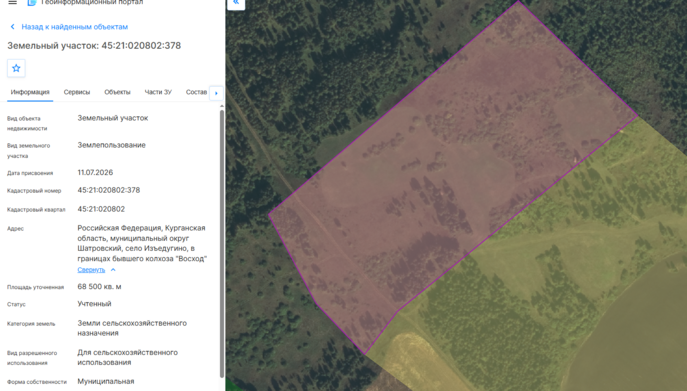Click the 'Форма собственности' field label
687x391 pixels.
(37, 382)
